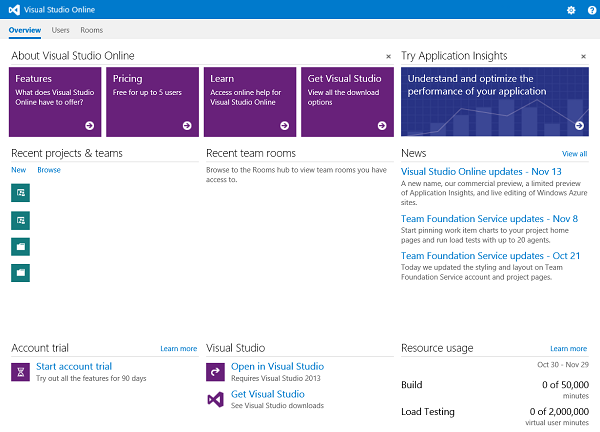Click New under Recent projects & teams
This screenshot has height=432, width=600.
[x=18, y=170]
